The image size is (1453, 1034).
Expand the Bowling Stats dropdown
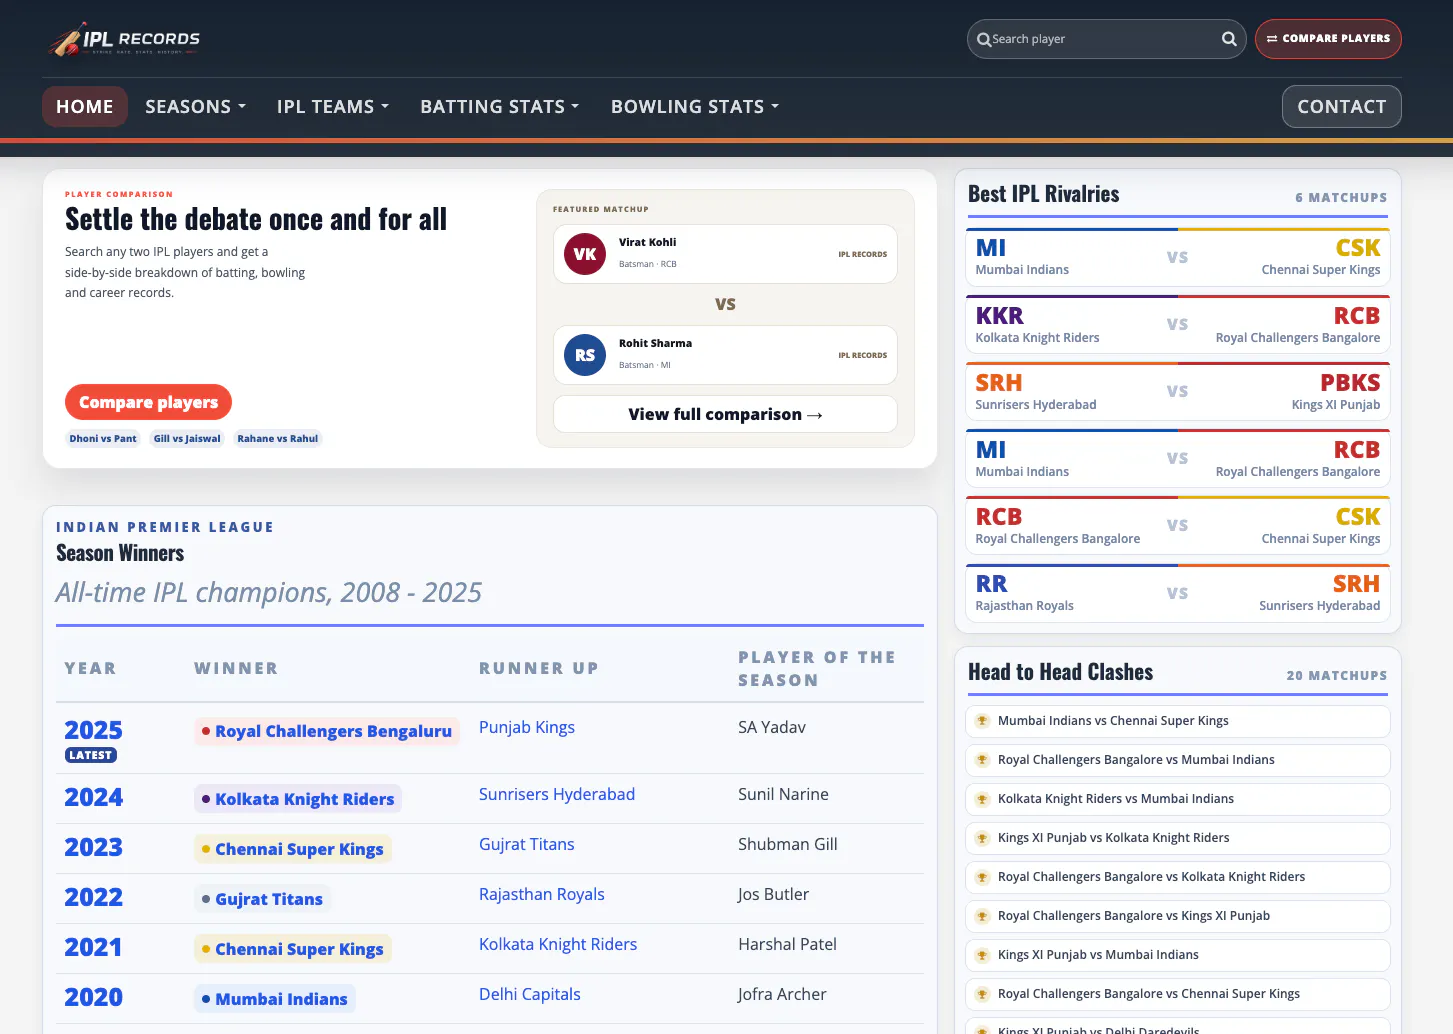click(x=695, y=107)
